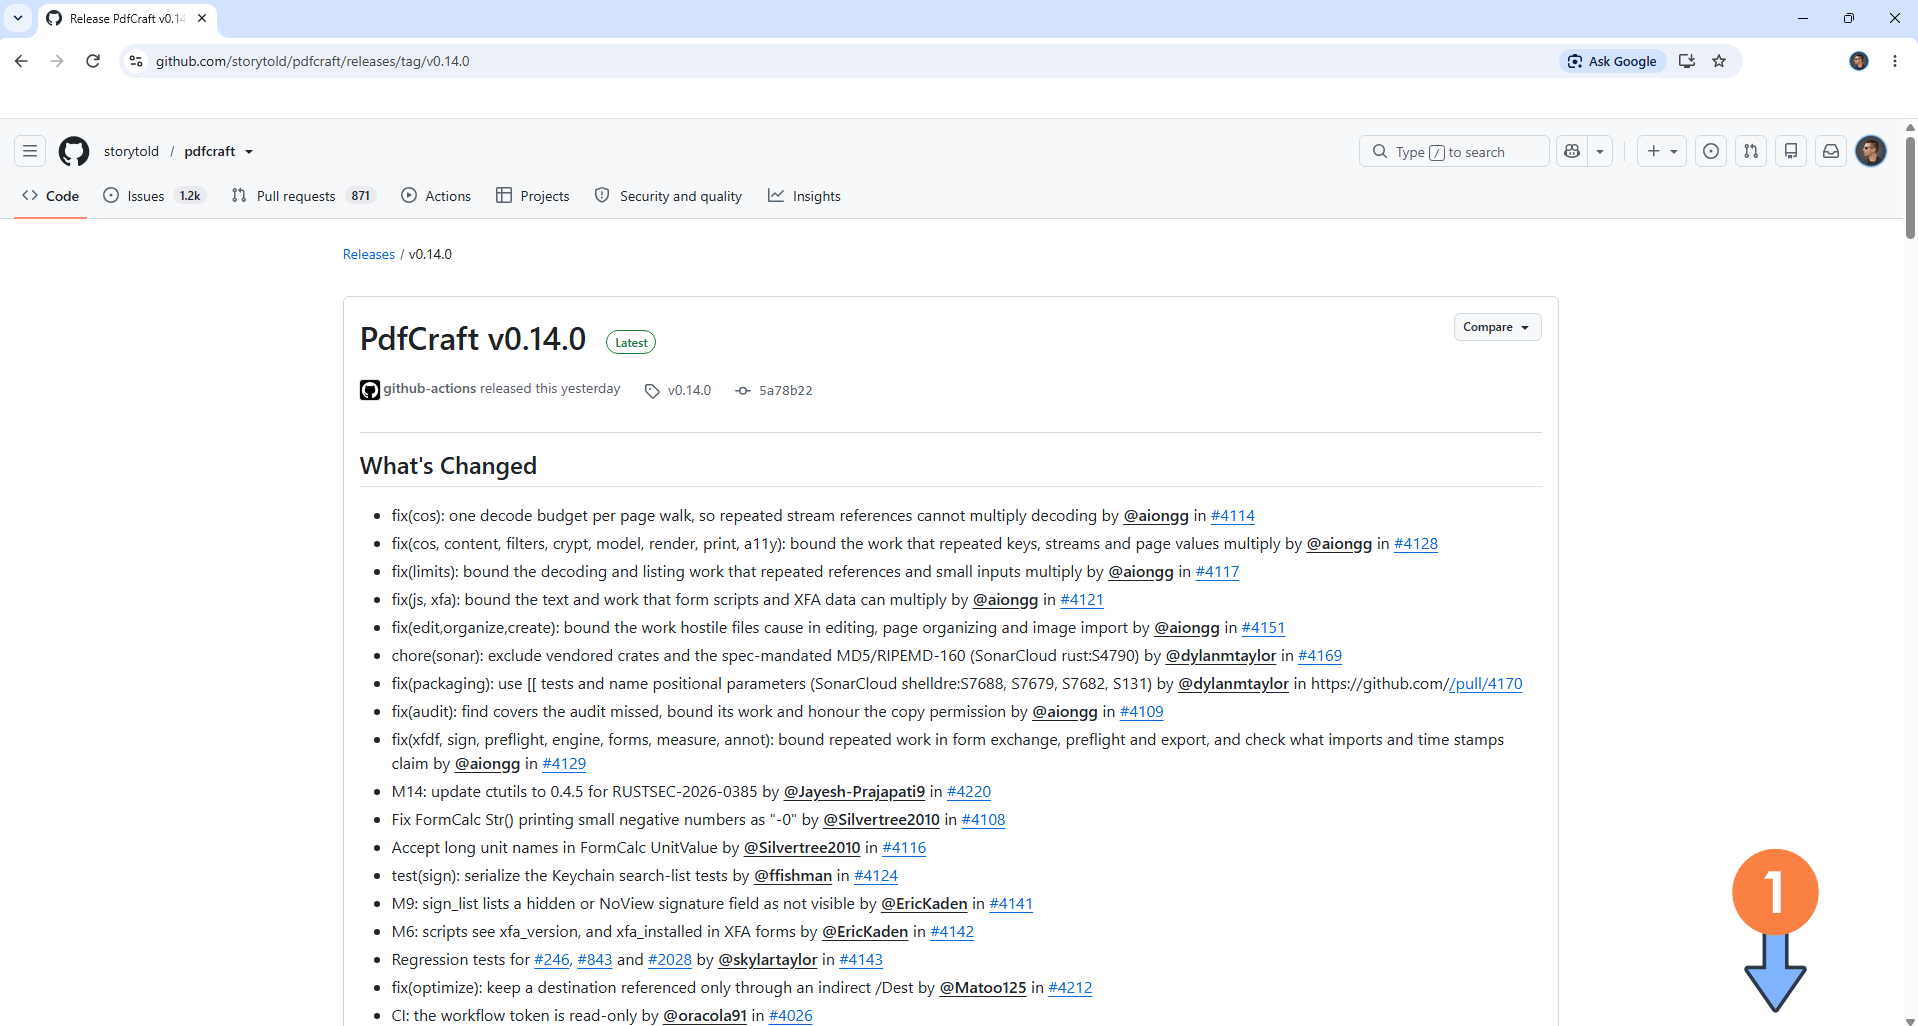Open the Create new plus menu
Image resolution: width=1918 pixels, height=1026 pixels.
[1662, 151]
